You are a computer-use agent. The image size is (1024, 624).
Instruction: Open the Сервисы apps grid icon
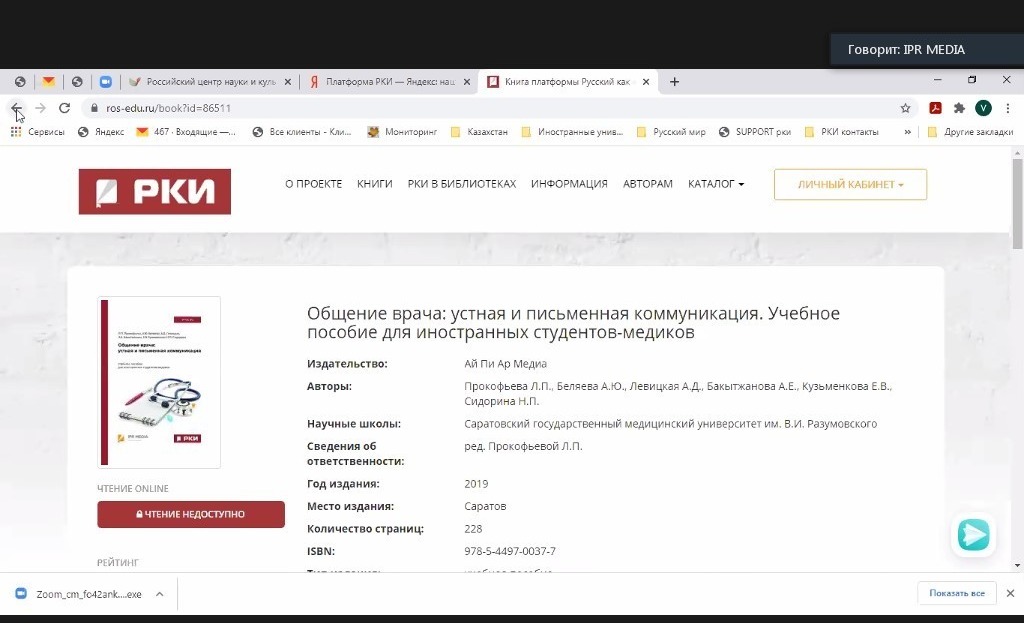click(16, 132)
